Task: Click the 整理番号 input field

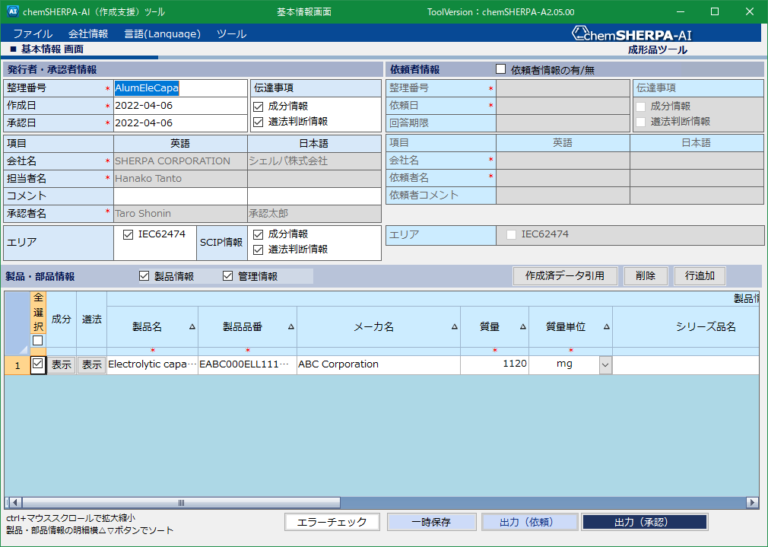Action: [180, 88]
